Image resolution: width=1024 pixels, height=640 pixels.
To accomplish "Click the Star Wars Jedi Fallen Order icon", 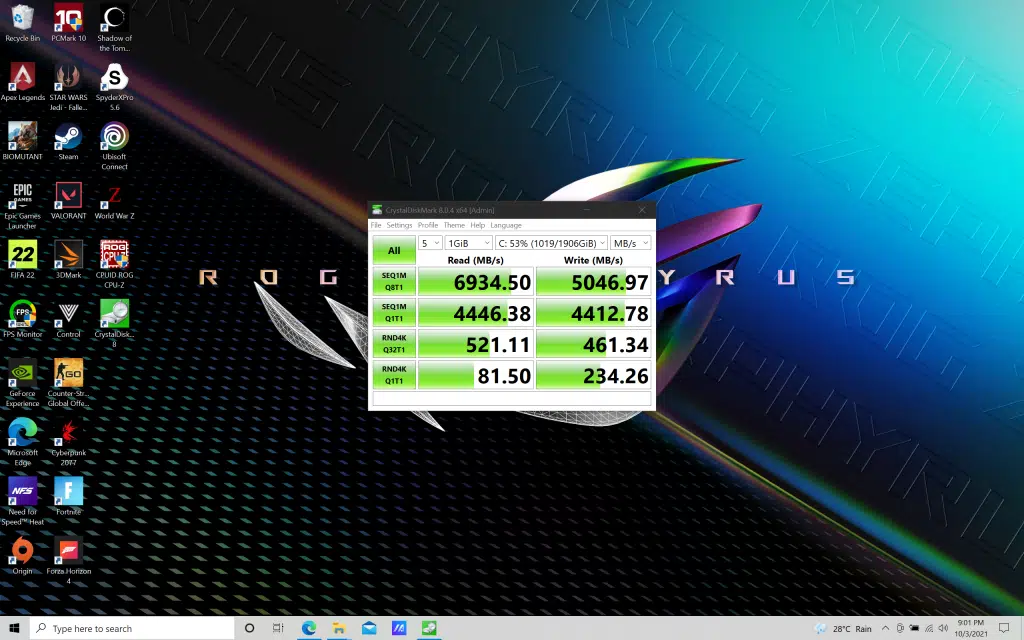I will point(69,88).
